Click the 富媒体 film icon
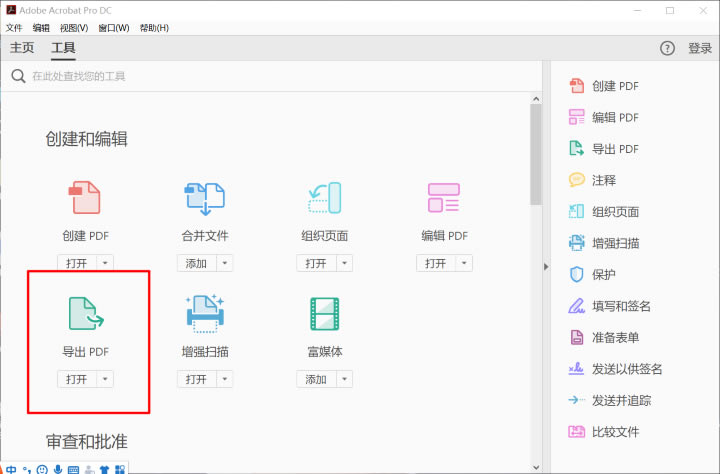The height and width of the screenshot is (474, 720). point(325,314)
